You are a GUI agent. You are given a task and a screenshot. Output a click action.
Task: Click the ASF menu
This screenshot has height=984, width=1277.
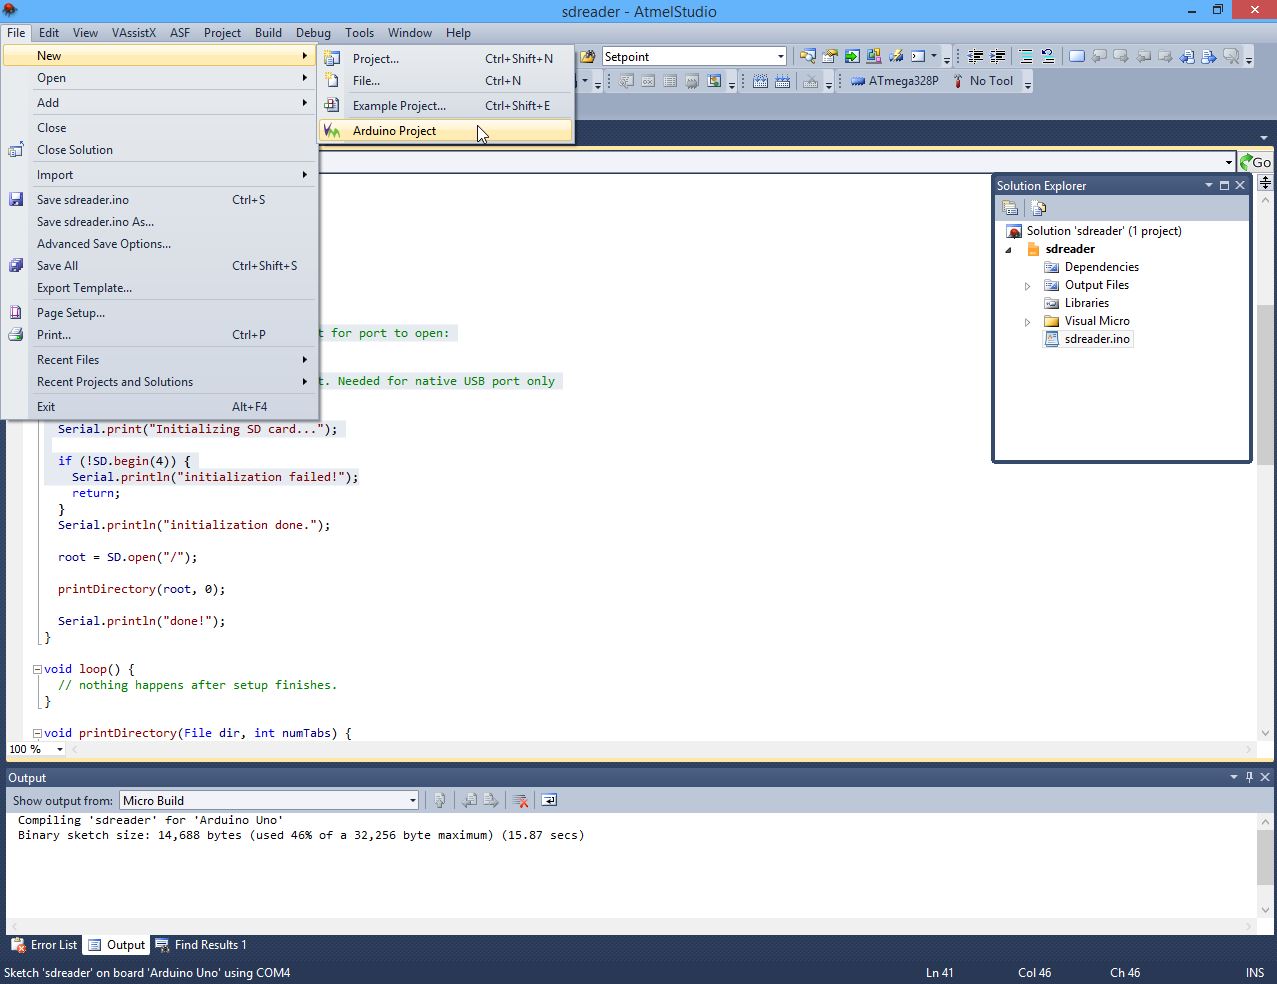tap(180, 32)
